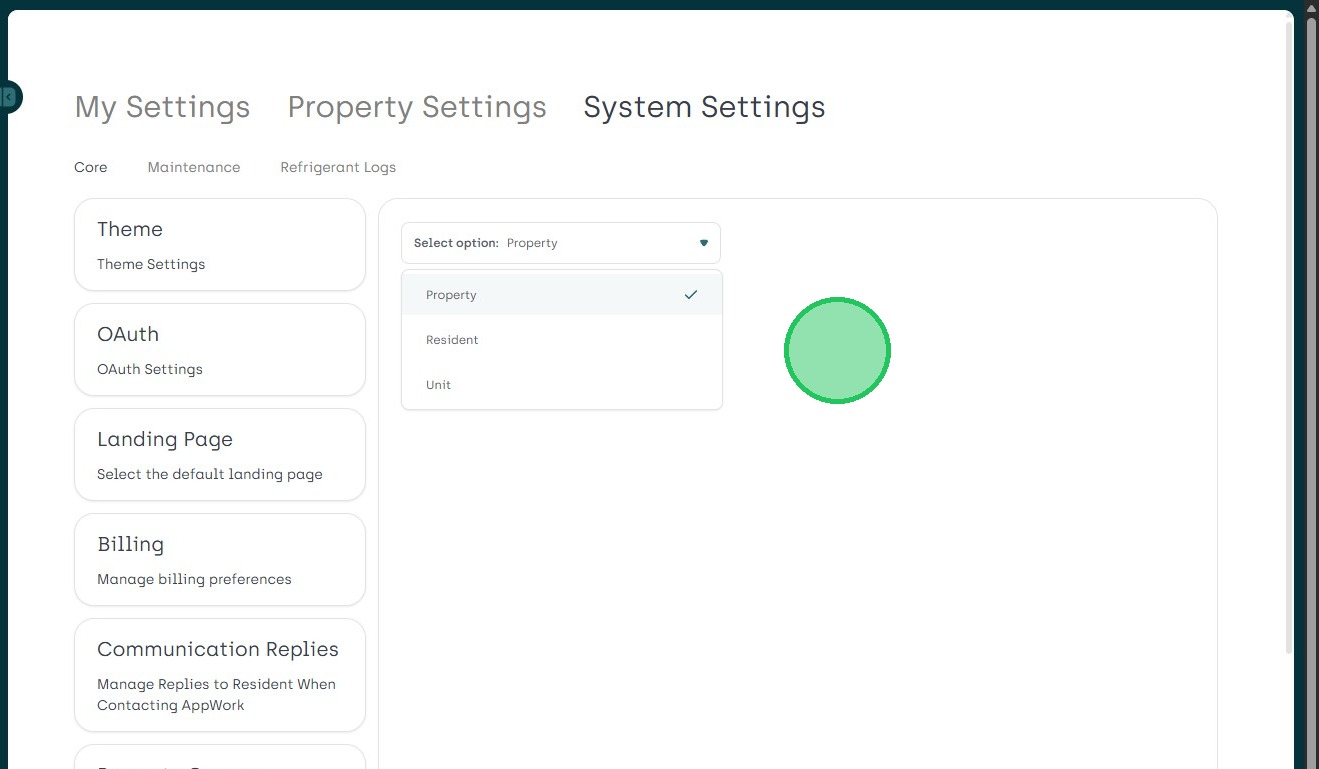
Task: Go to the Maintenance sub-tab
Action: pyautogui.click(x=194, y=167)
